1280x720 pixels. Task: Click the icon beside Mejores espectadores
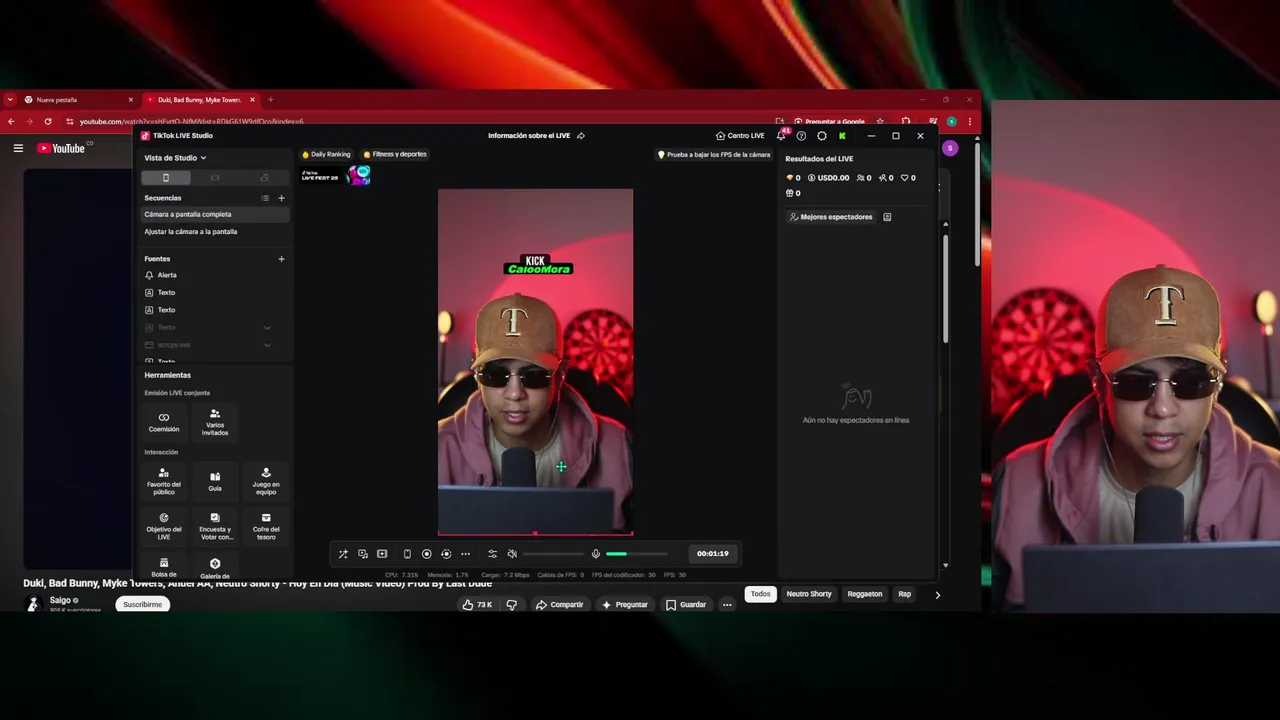(x=887, y=217)
